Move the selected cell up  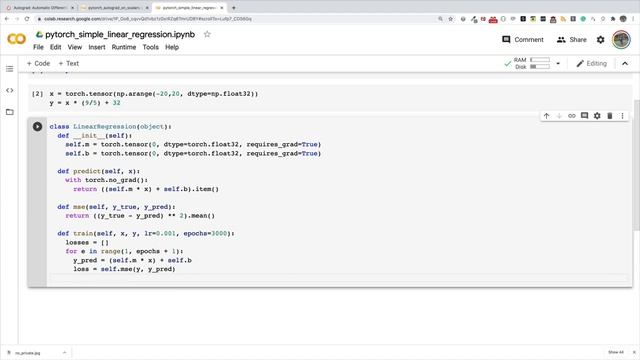click(x=547, y=116)
